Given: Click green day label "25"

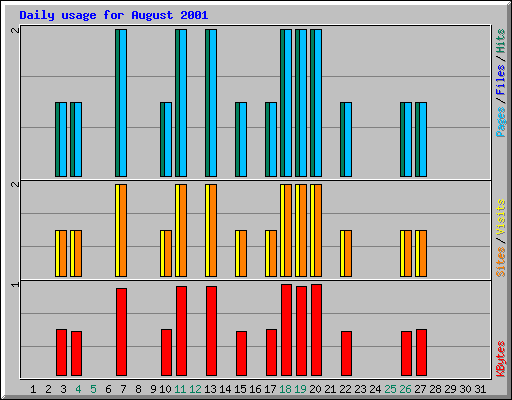Looking at the screenshot, I should tap(390, 389).
